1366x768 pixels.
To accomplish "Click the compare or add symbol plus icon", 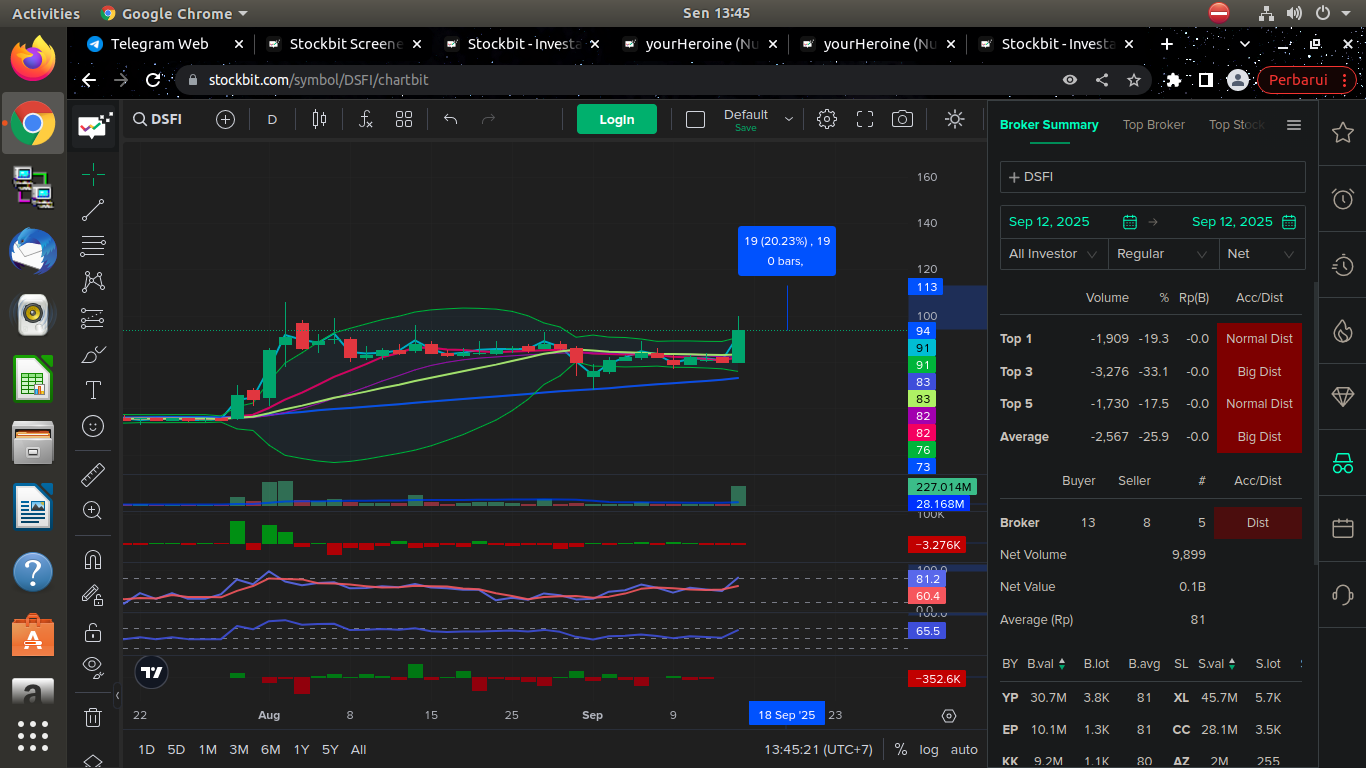I will pos(226,119).
